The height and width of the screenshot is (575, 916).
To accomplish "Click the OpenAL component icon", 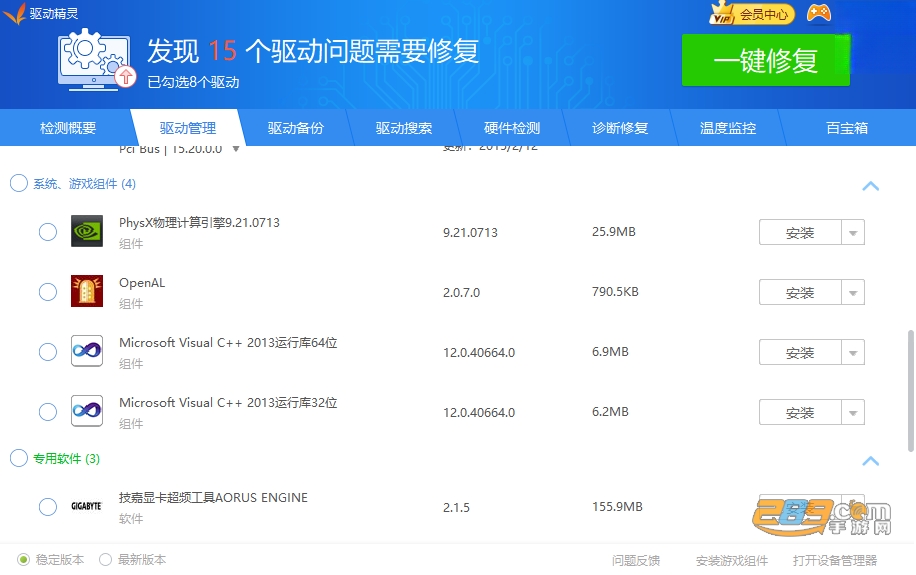I will [87, 291].
